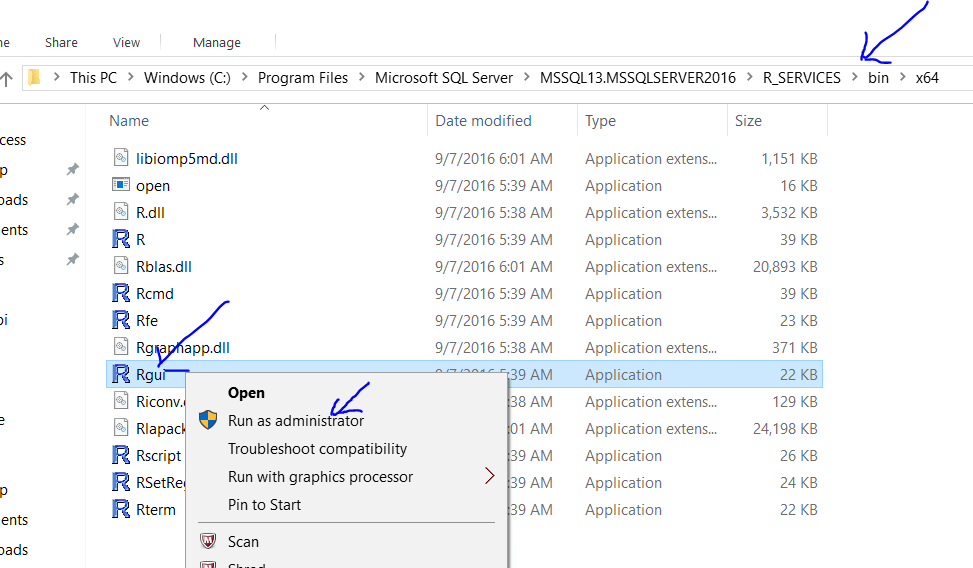Navigate to This PC in breadcrumb
Image resolution: width=973 pixels, height=568 pixels.
click(93, 78)
